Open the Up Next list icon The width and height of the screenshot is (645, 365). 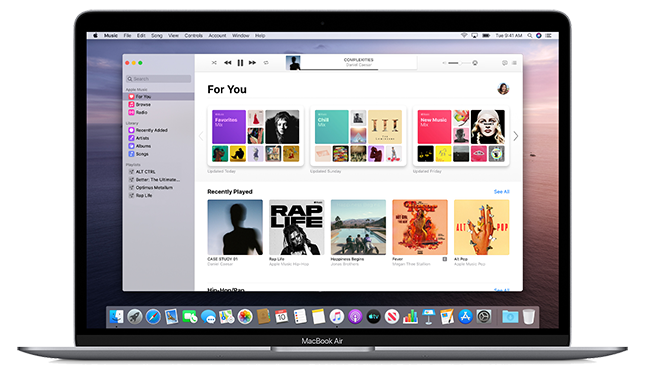(x=514, y=63)
